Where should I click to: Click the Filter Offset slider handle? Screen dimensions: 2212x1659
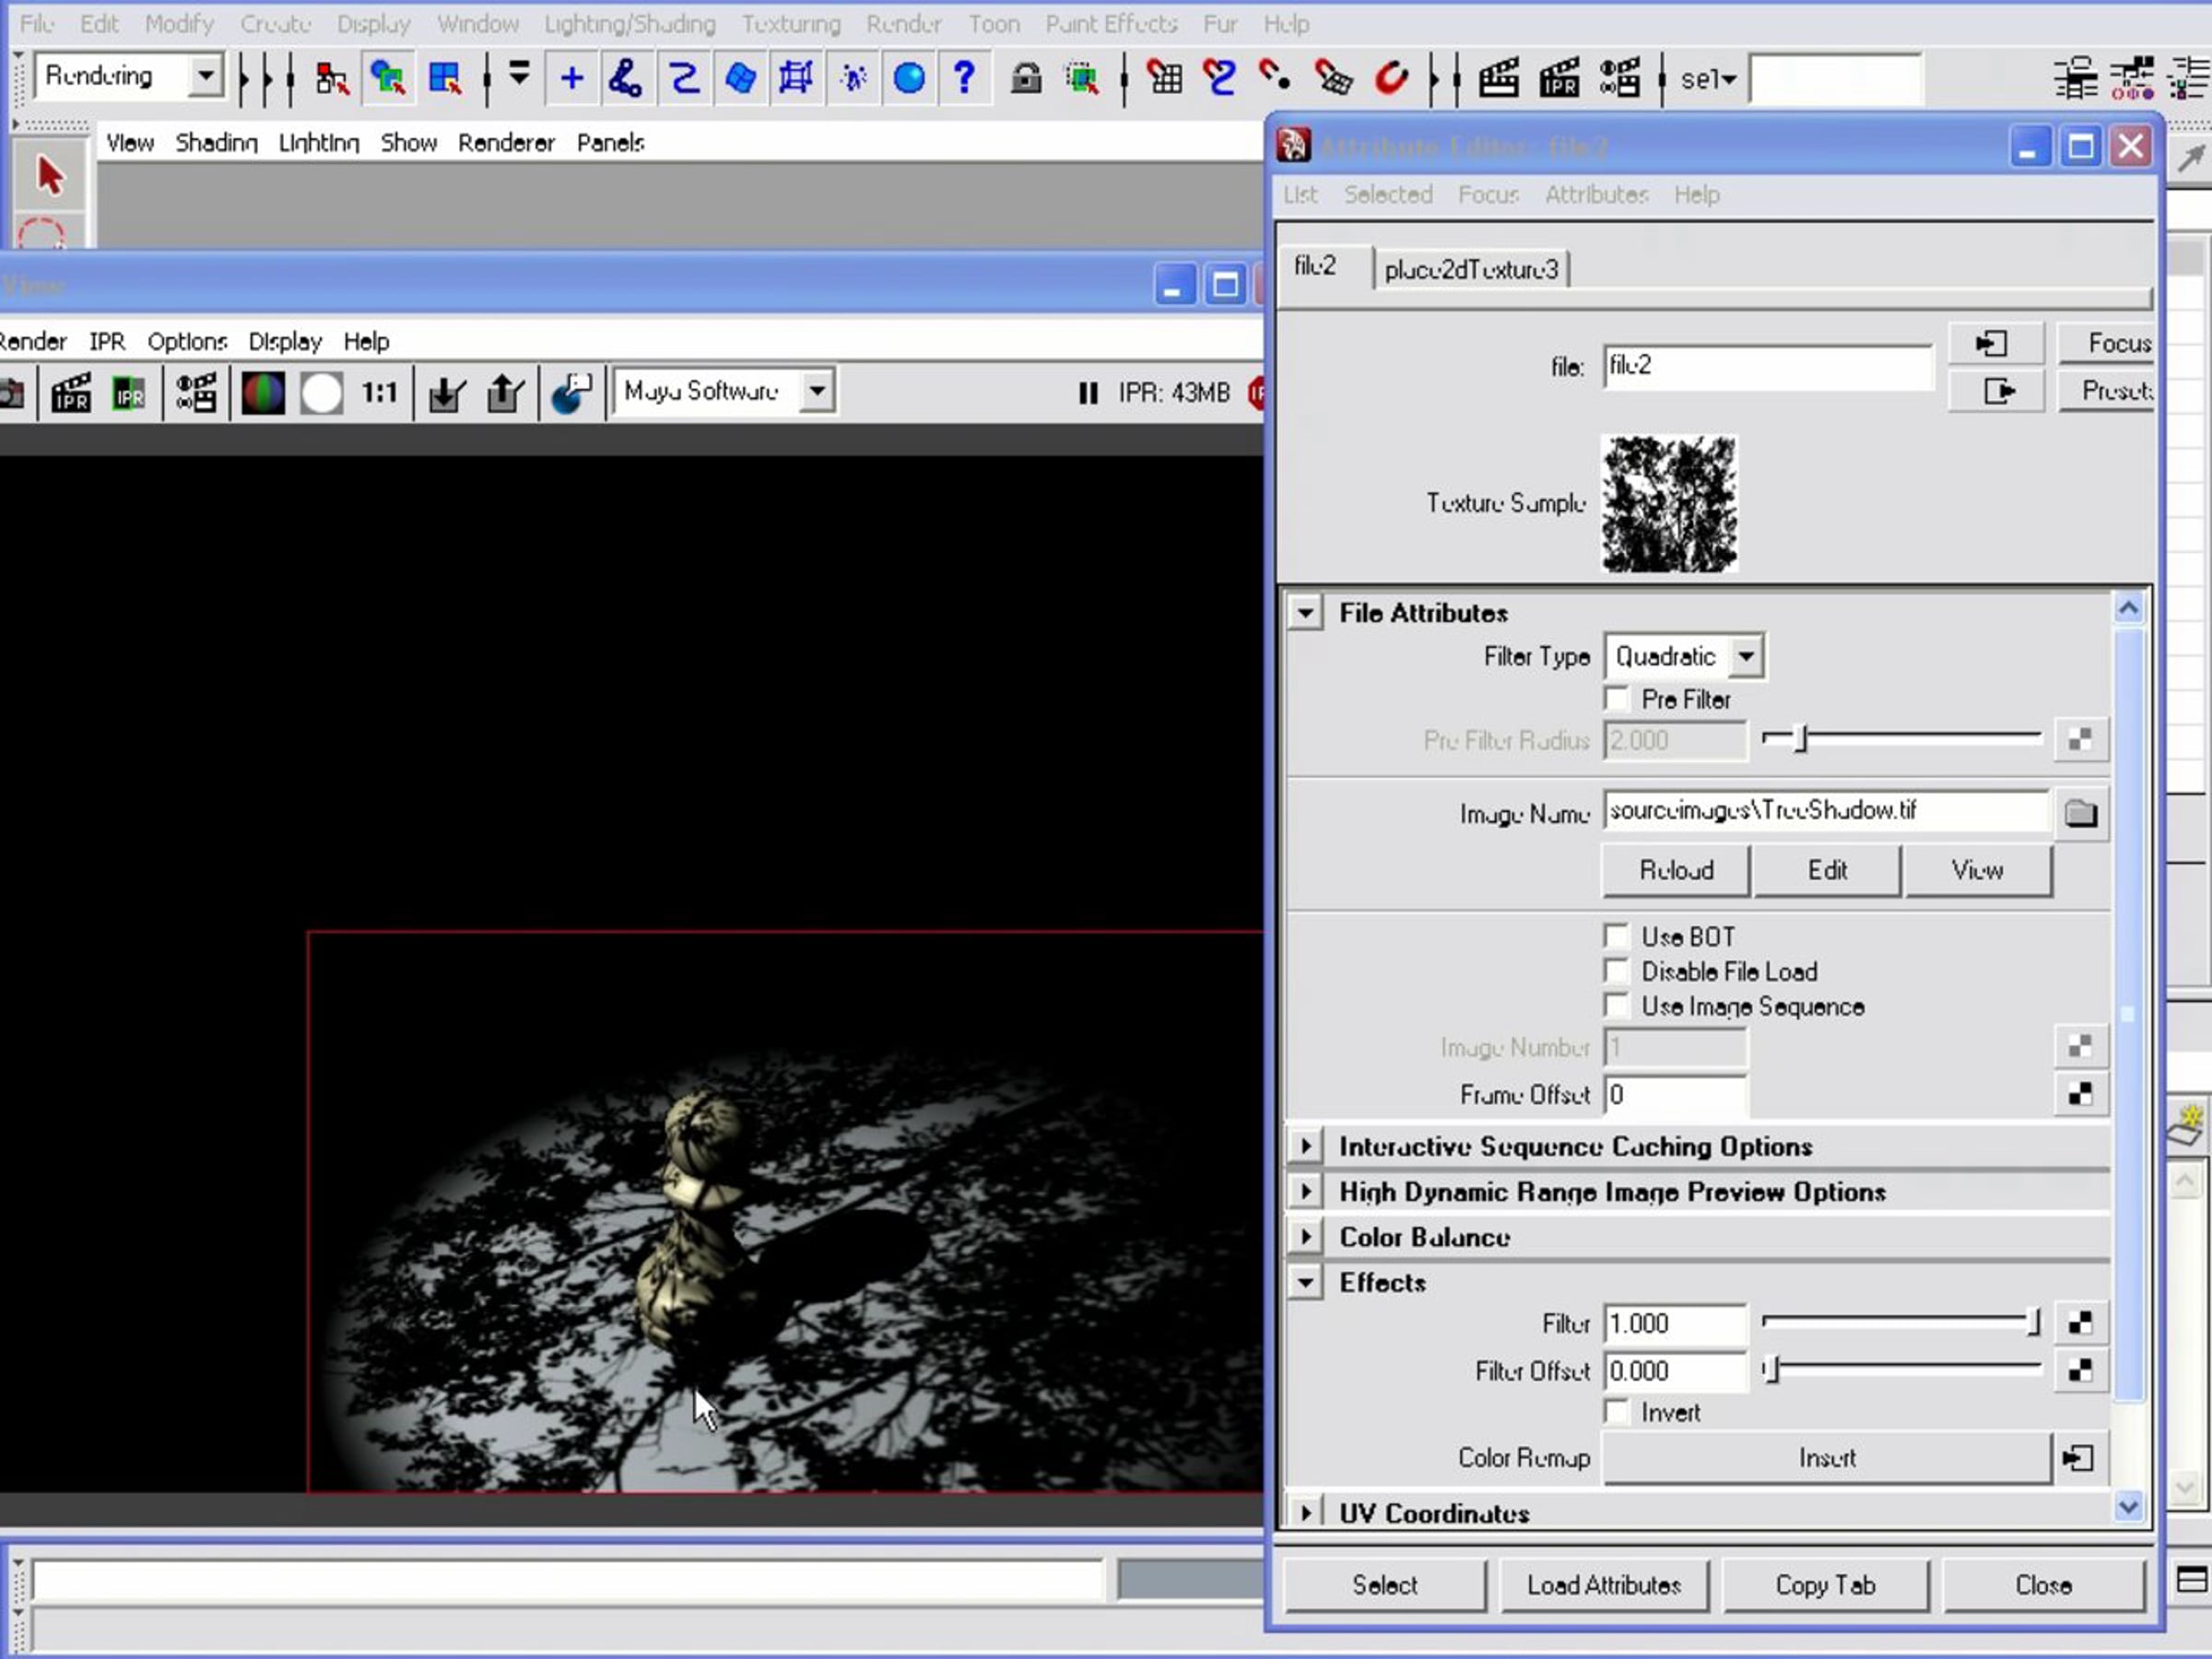(1772, 1370)
